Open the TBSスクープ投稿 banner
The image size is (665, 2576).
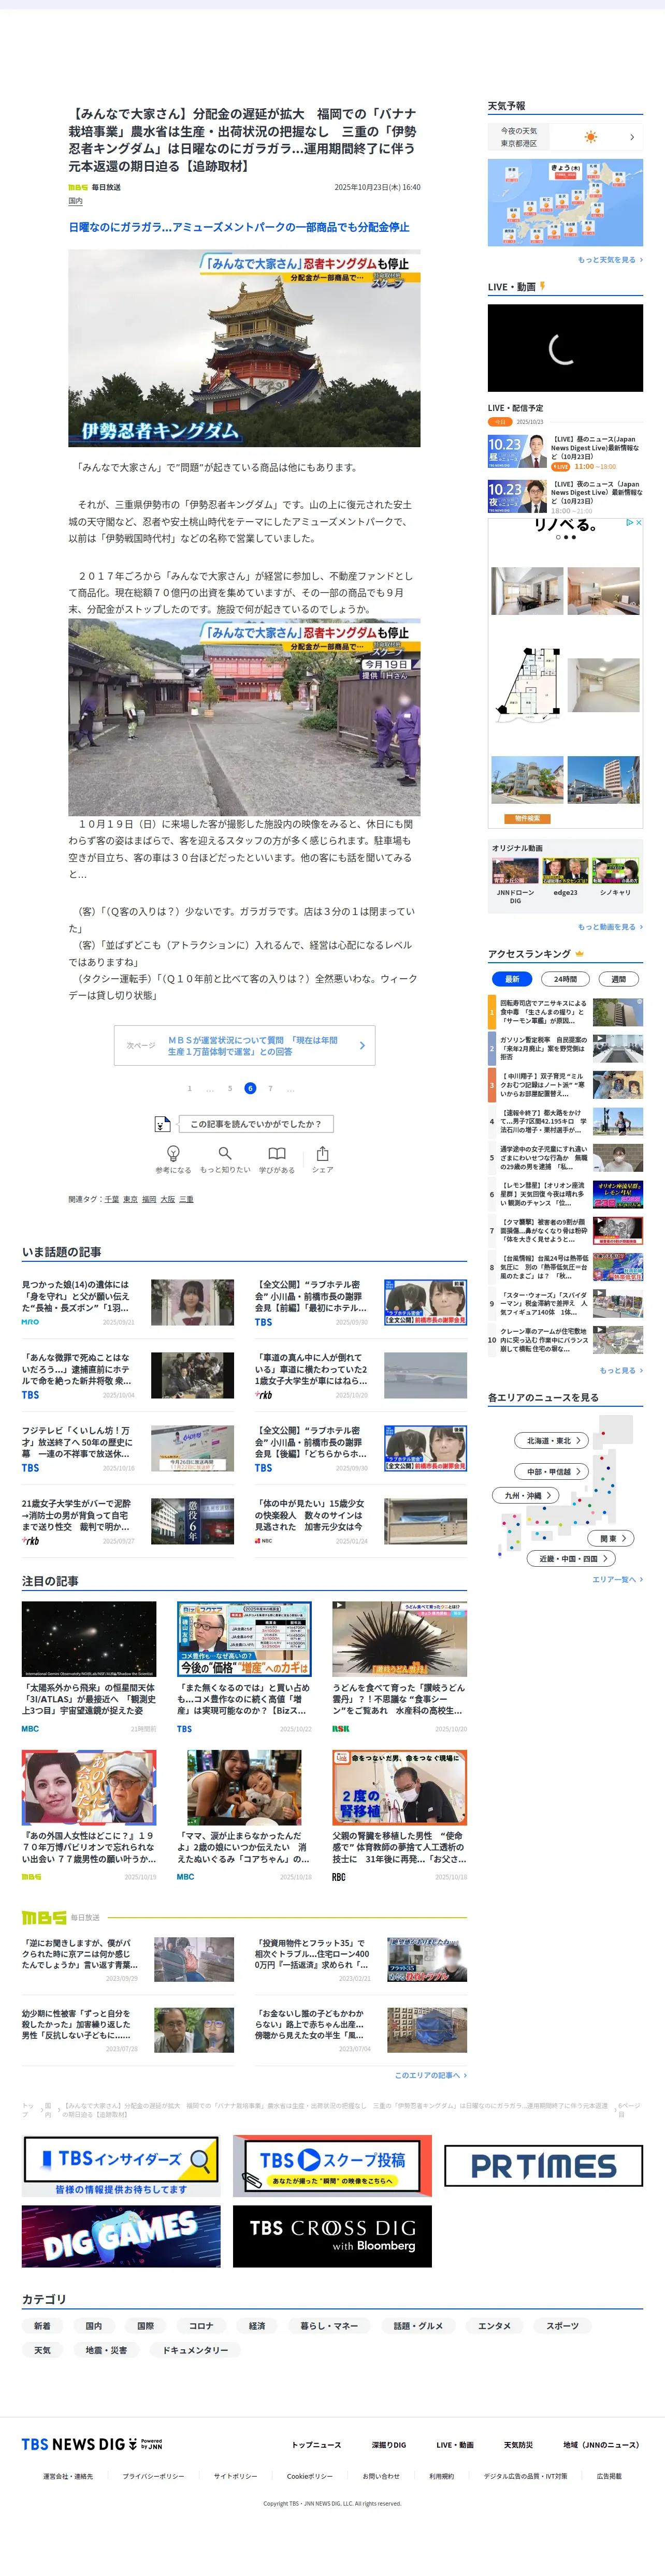[332, 2166]
